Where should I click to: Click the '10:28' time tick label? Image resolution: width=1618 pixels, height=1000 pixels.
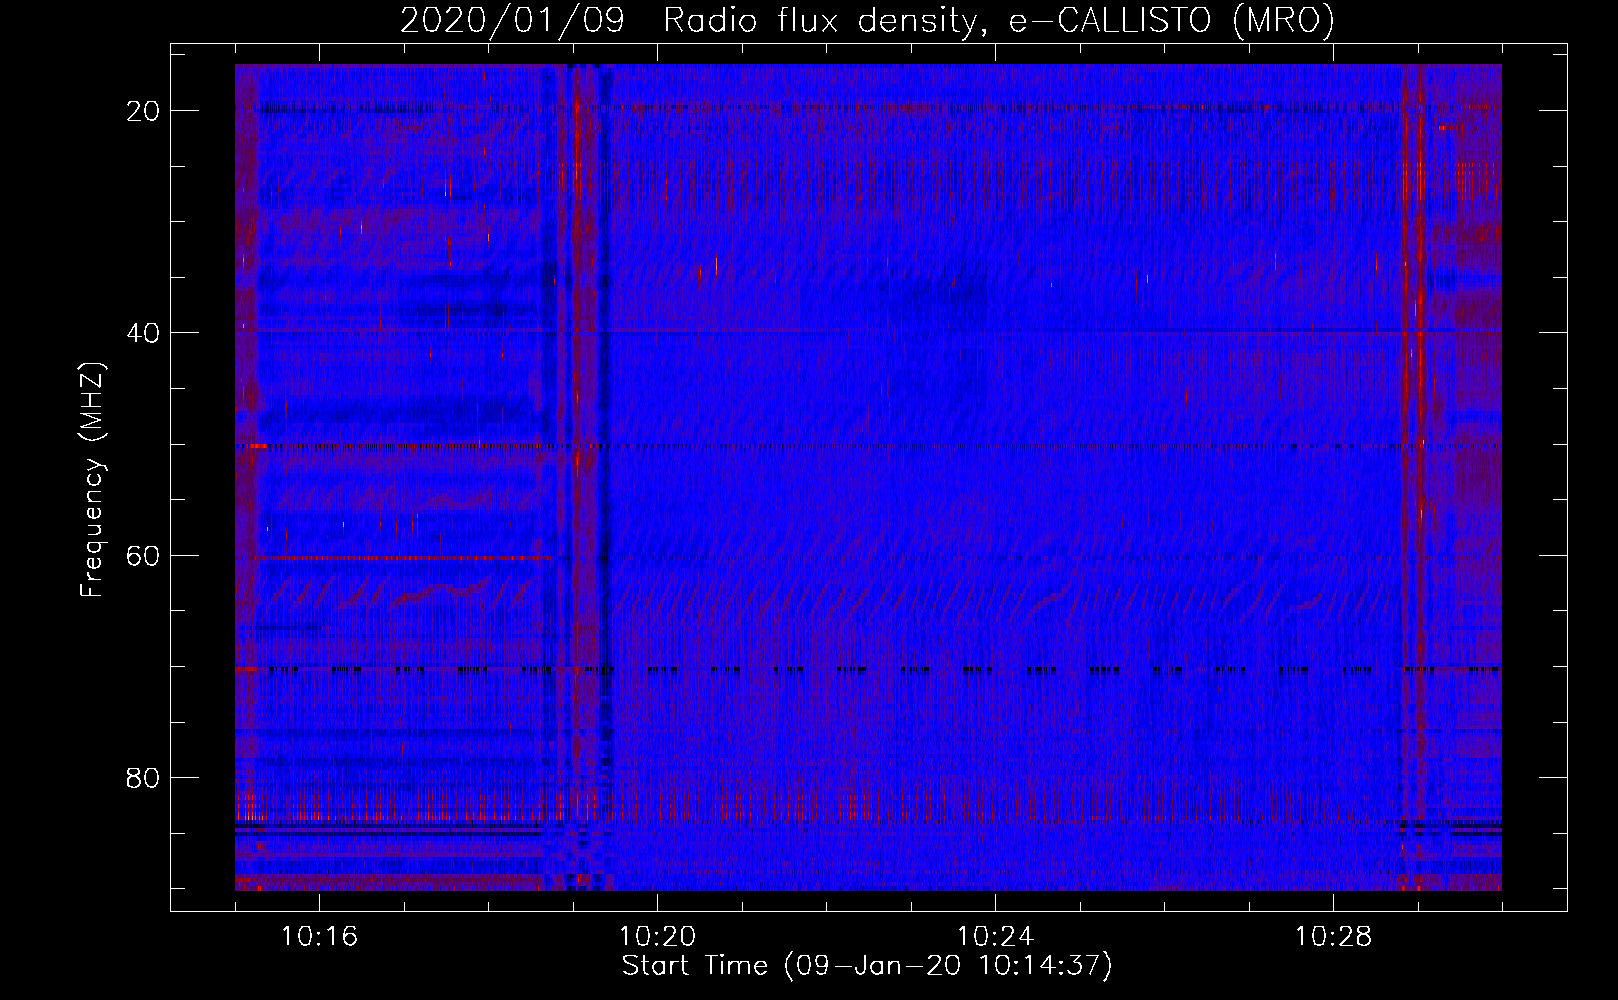(x=1333, y=937)
